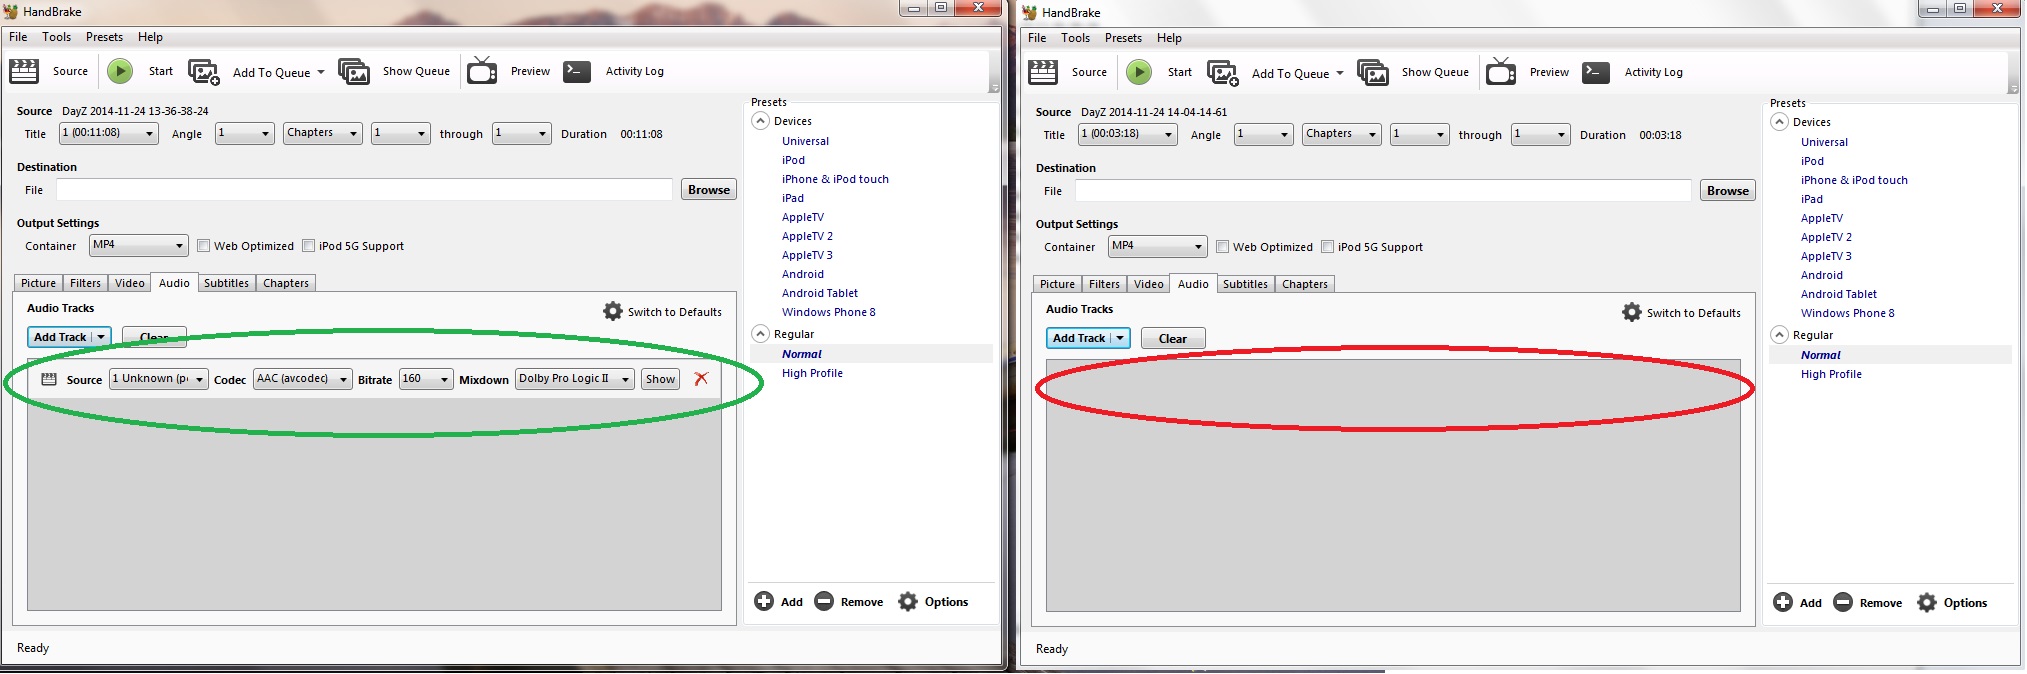
Task: Click Add preset plus icon in right window
Action: coord(1783,602)
